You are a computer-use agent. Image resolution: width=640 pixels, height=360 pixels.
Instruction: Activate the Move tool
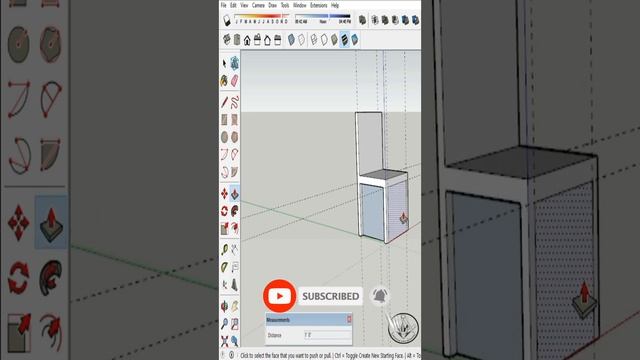point(224,193)
